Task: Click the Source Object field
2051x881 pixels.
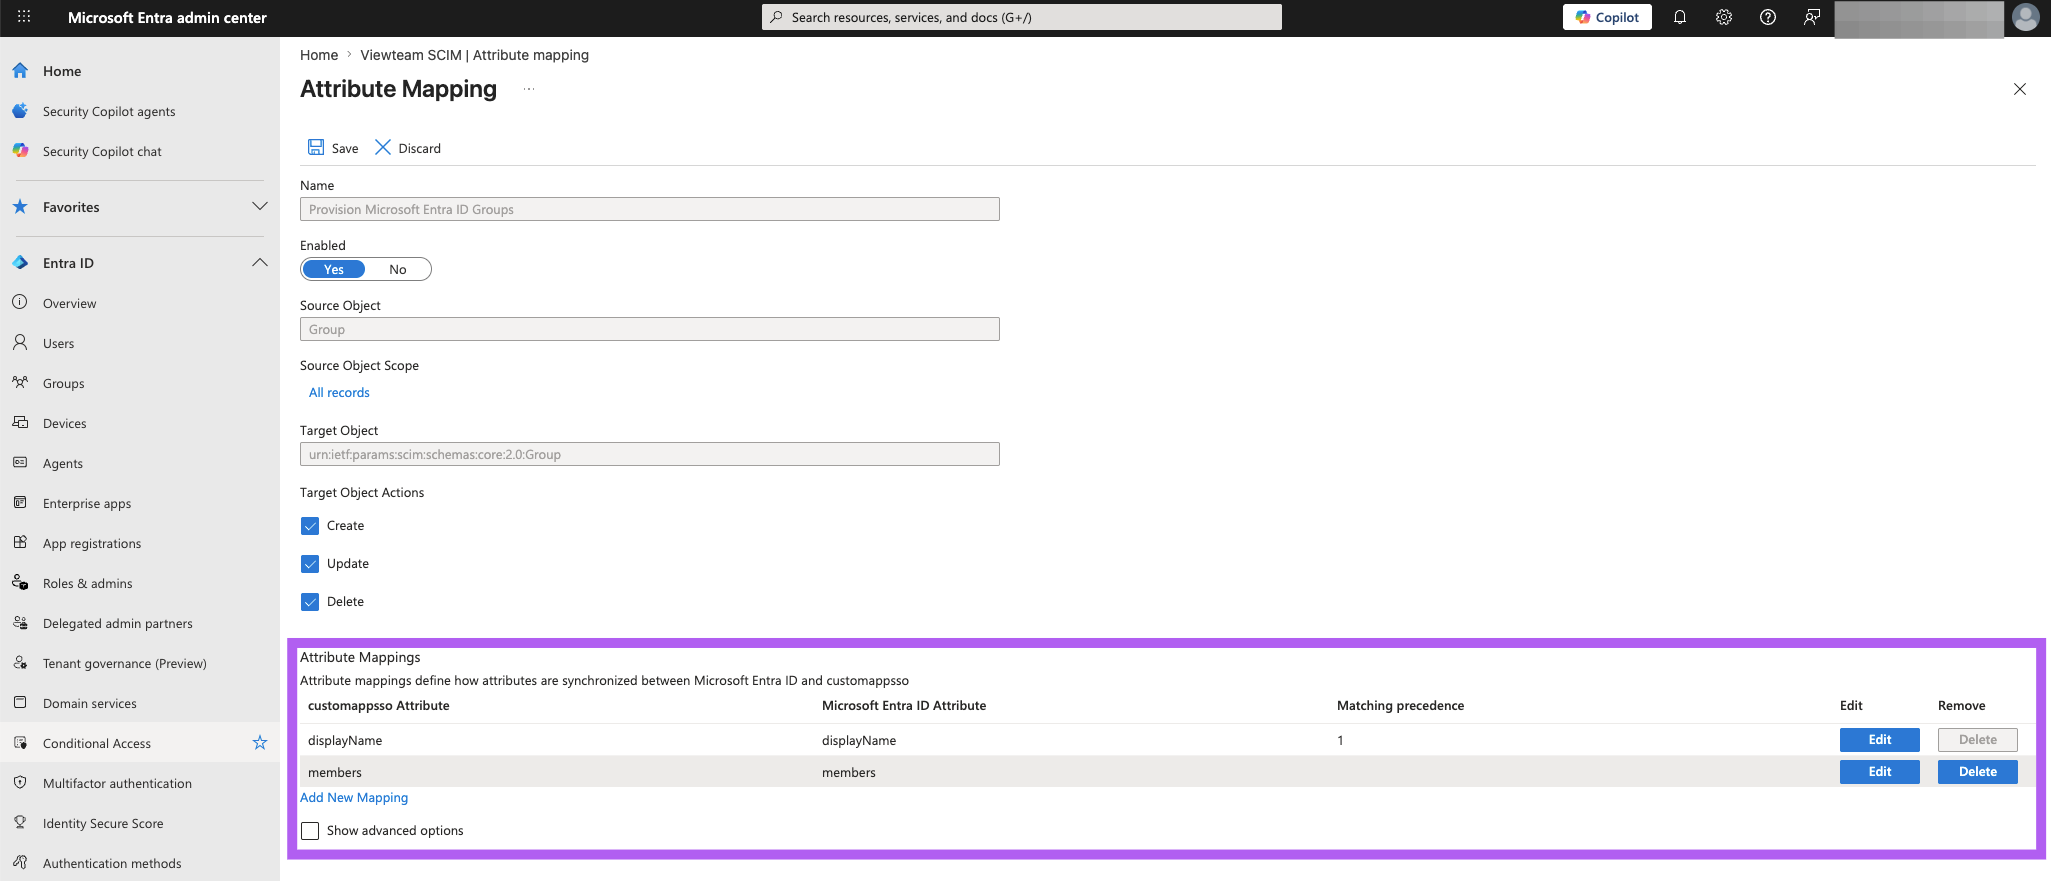Action: pyautogui.click(x=650, y=329)
